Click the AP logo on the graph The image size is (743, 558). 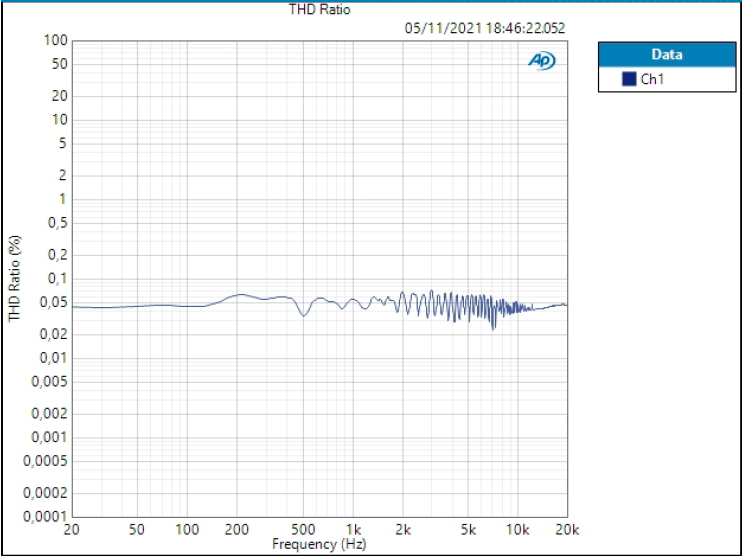pos(542,61)
